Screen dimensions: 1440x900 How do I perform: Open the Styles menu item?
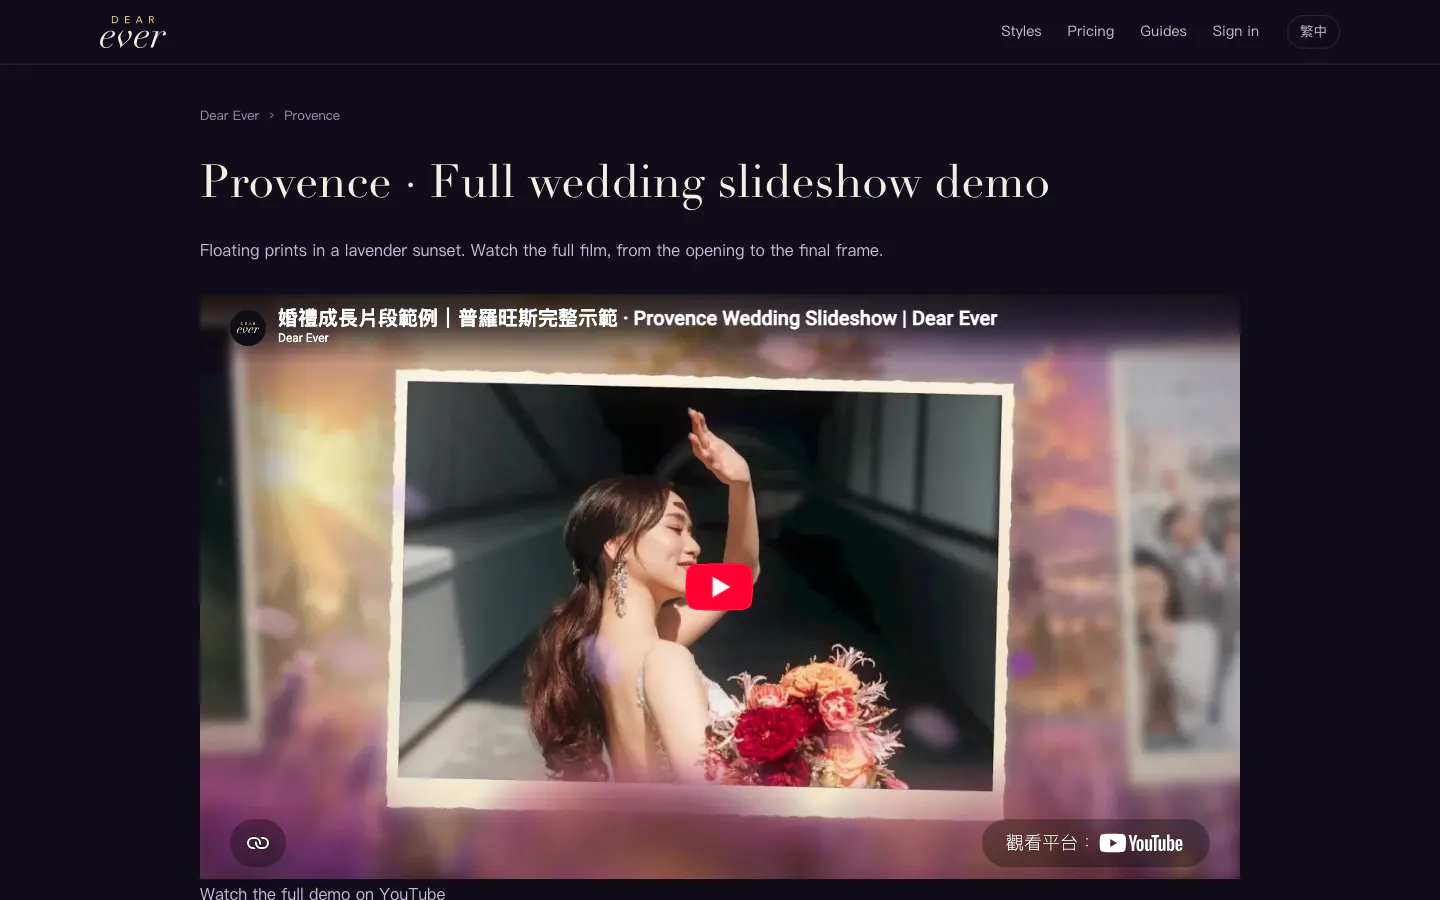pos(1021,31)
